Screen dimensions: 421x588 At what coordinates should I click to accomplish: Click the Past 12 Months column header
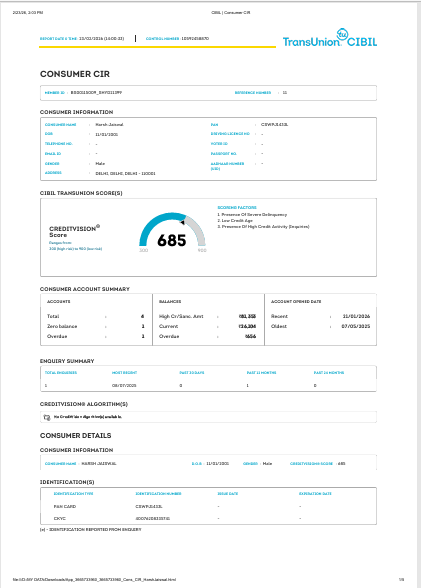click(261, 373)
